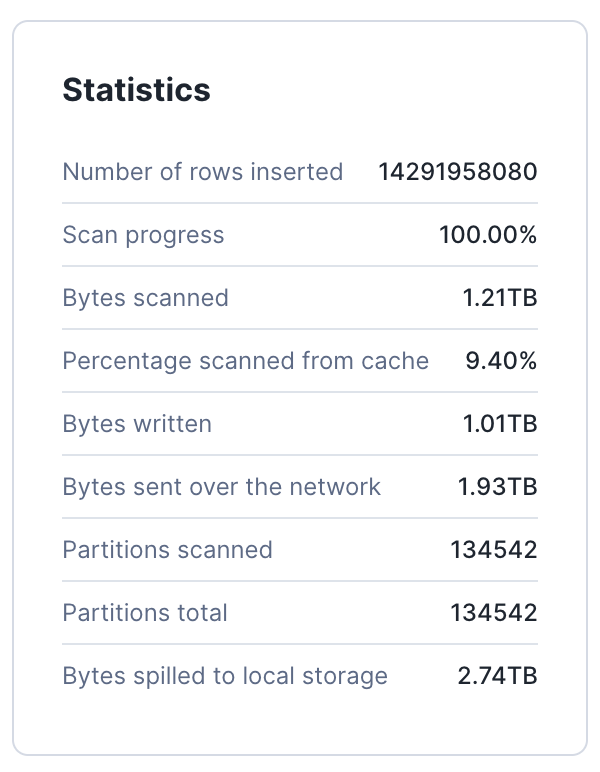This screenshot has height=772, width=600.
Task: Click the 'Partitions scanned' label
Action: point(167,550)
